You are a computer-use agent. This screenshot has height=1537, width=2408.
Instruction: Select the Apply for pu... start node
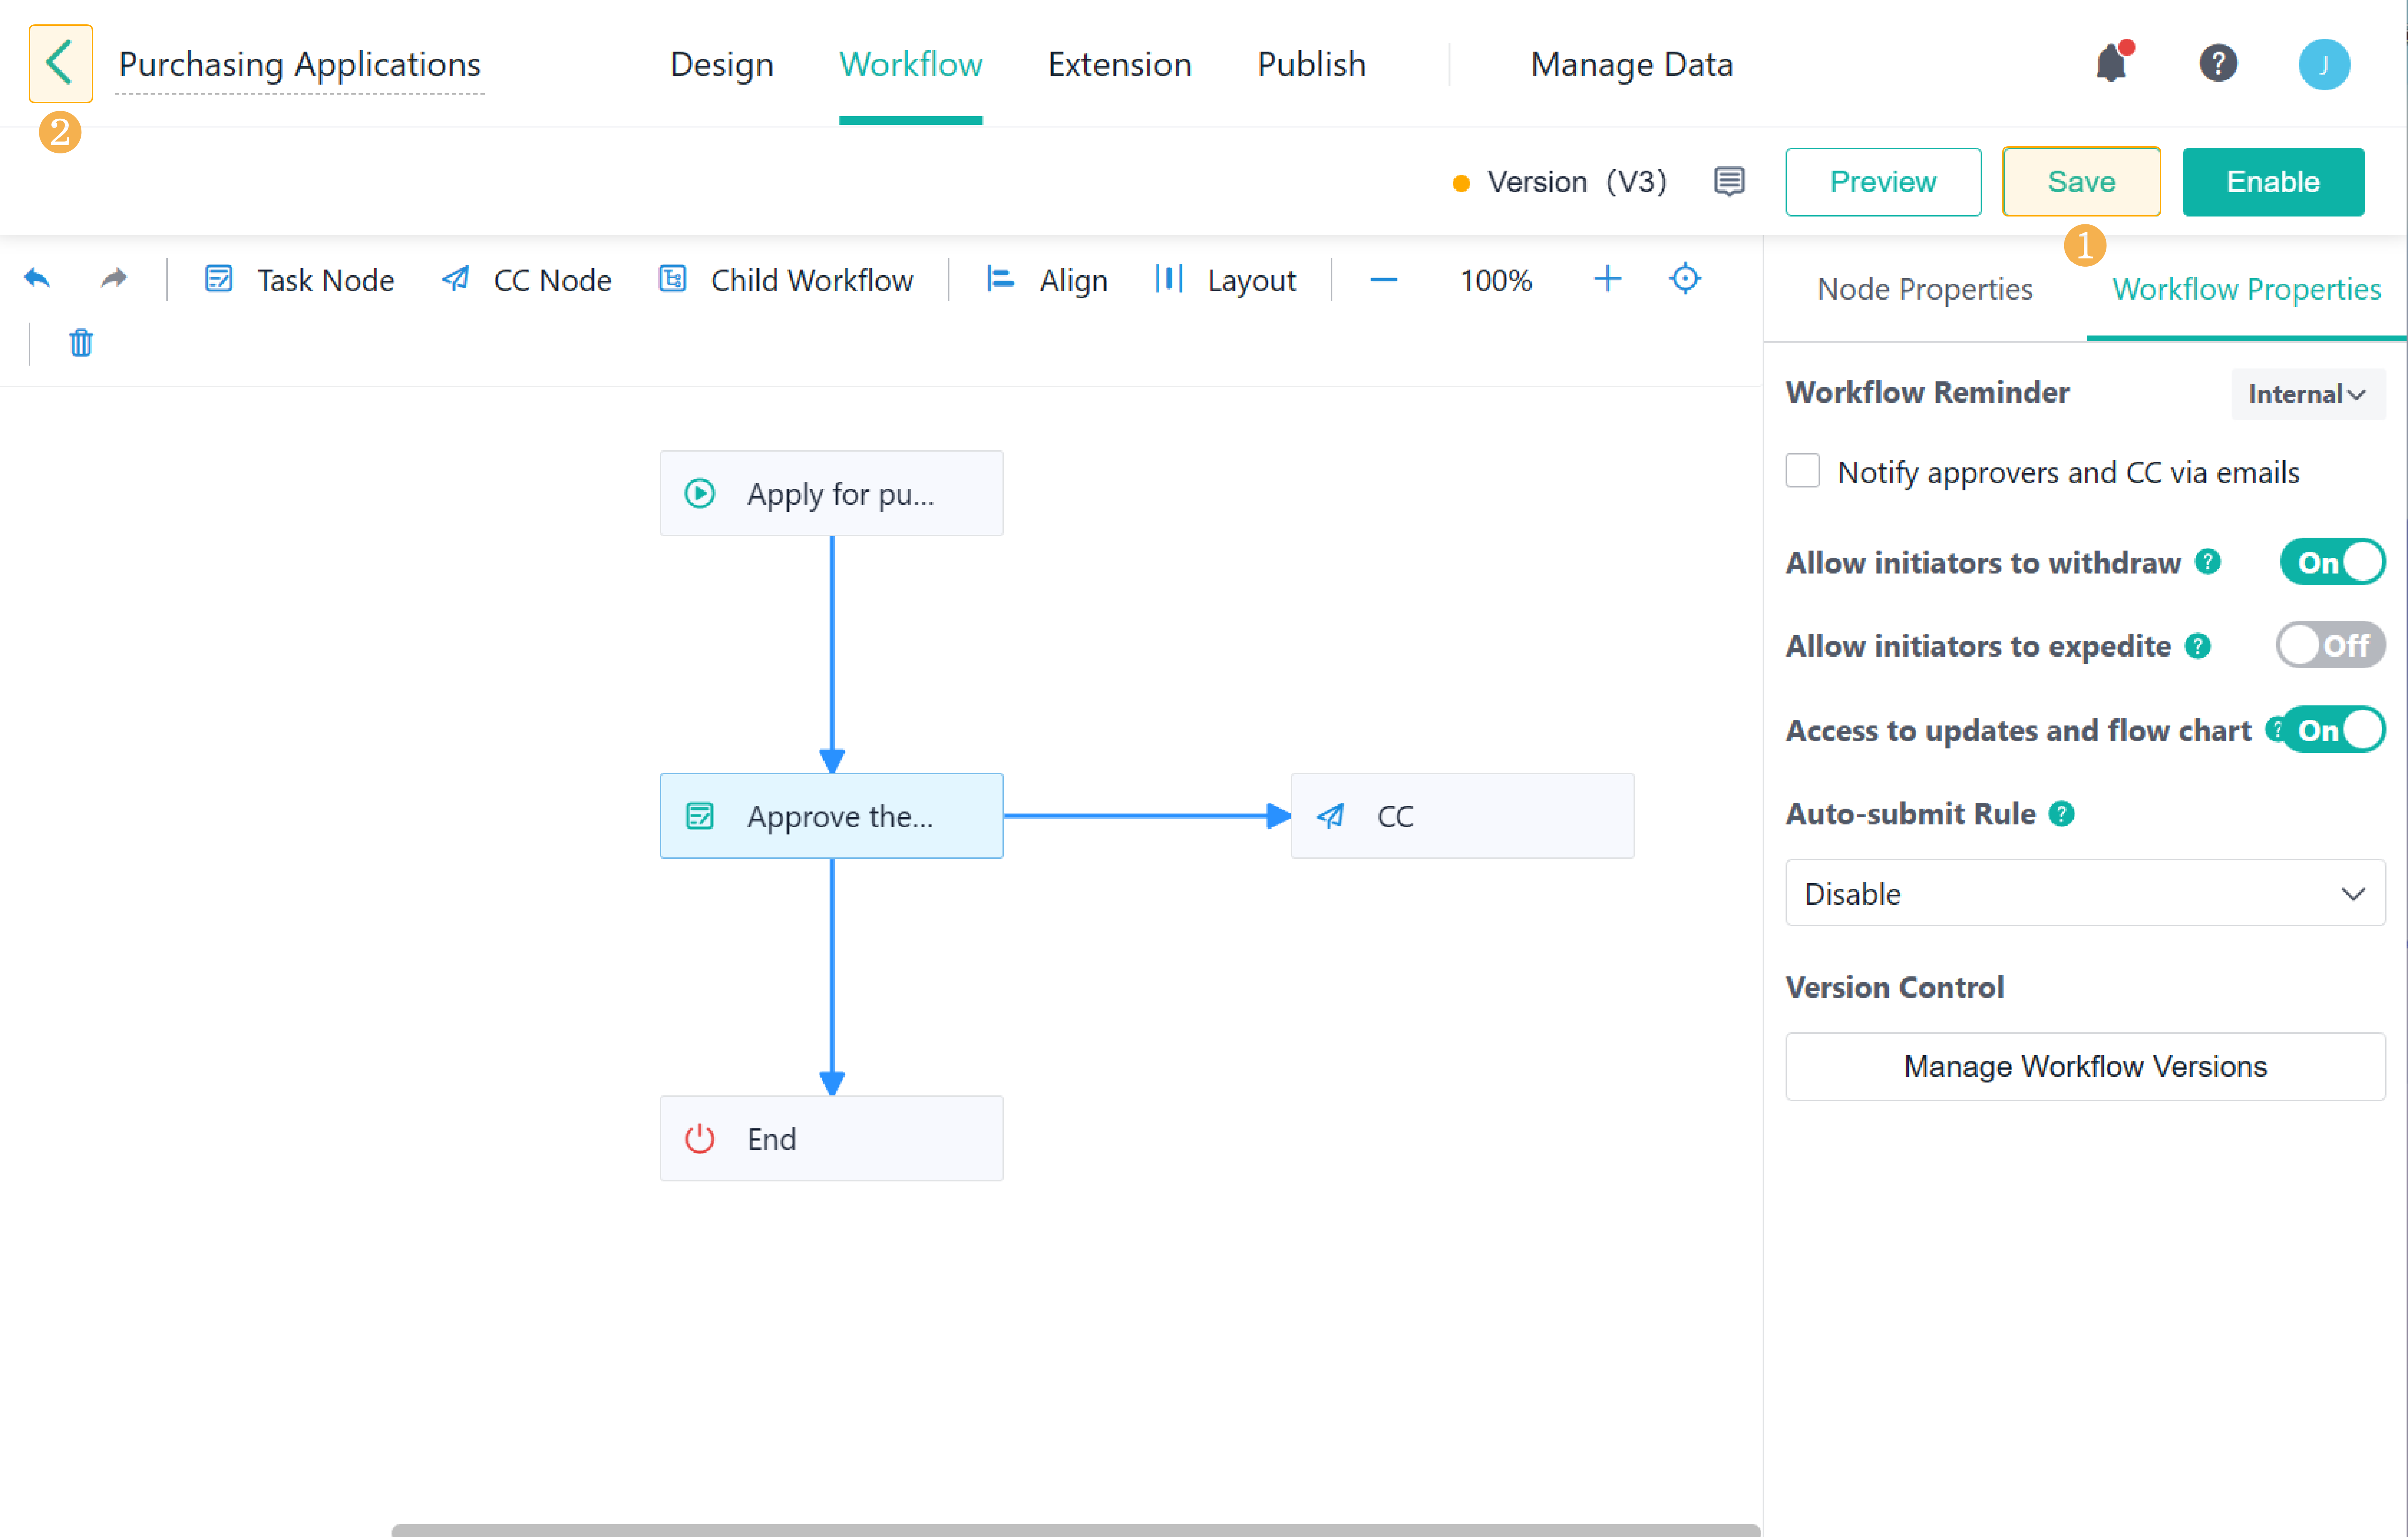pos(831,493)
